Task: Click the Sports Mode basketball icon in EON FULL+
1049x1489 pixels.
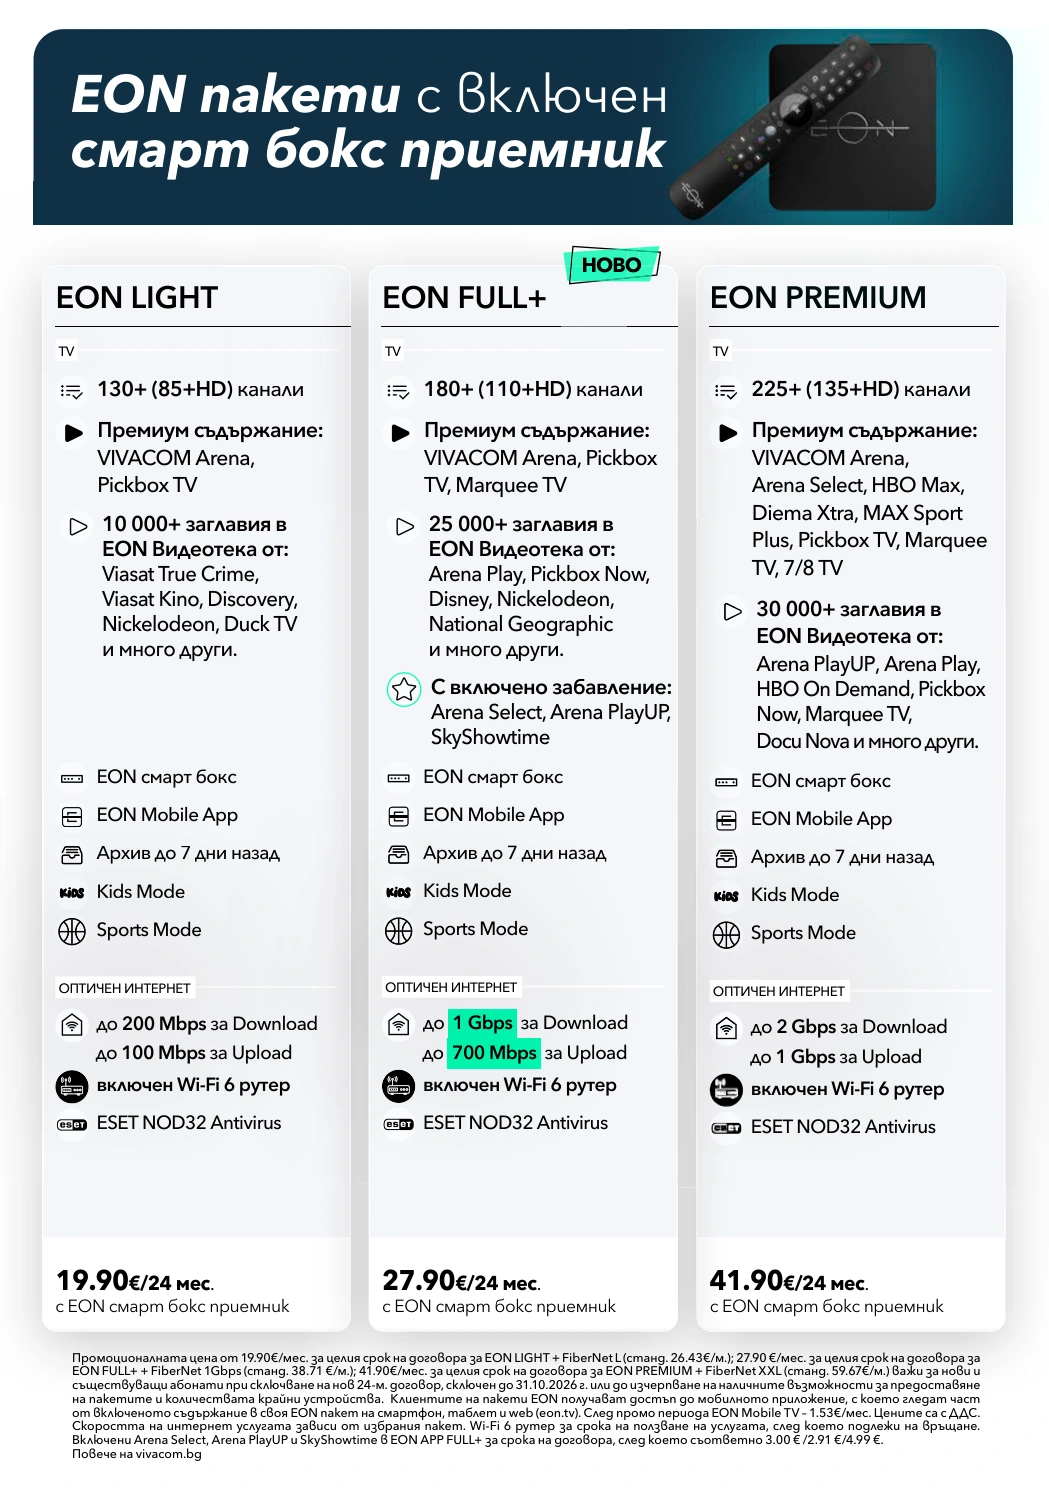Action: (x=398, y=931)
